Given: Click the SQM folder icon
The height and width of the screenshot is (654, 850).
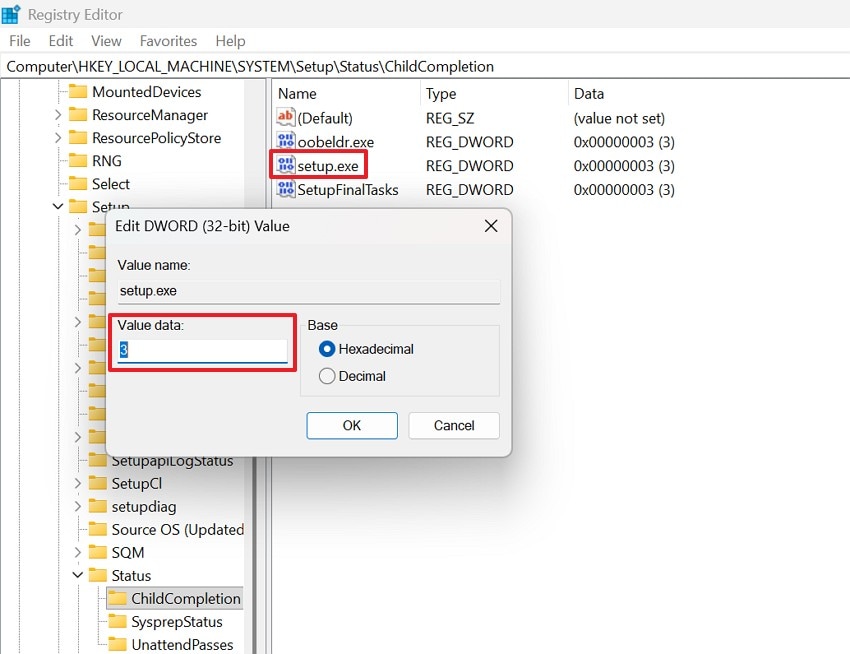Looking at the screenshot, I should coord(98,552).
